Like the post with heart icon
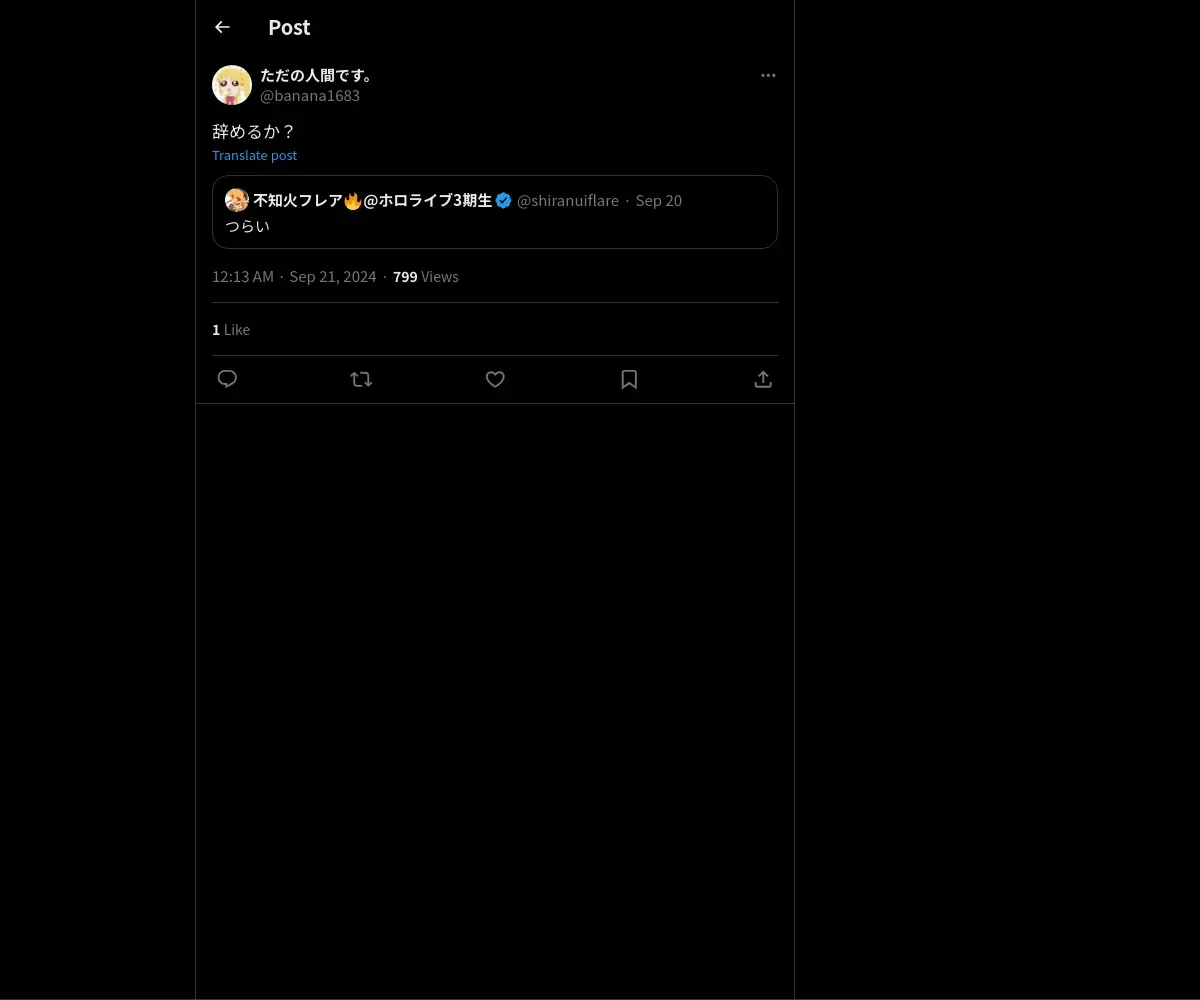The image size is (1200, 1000). click(495, 379)
